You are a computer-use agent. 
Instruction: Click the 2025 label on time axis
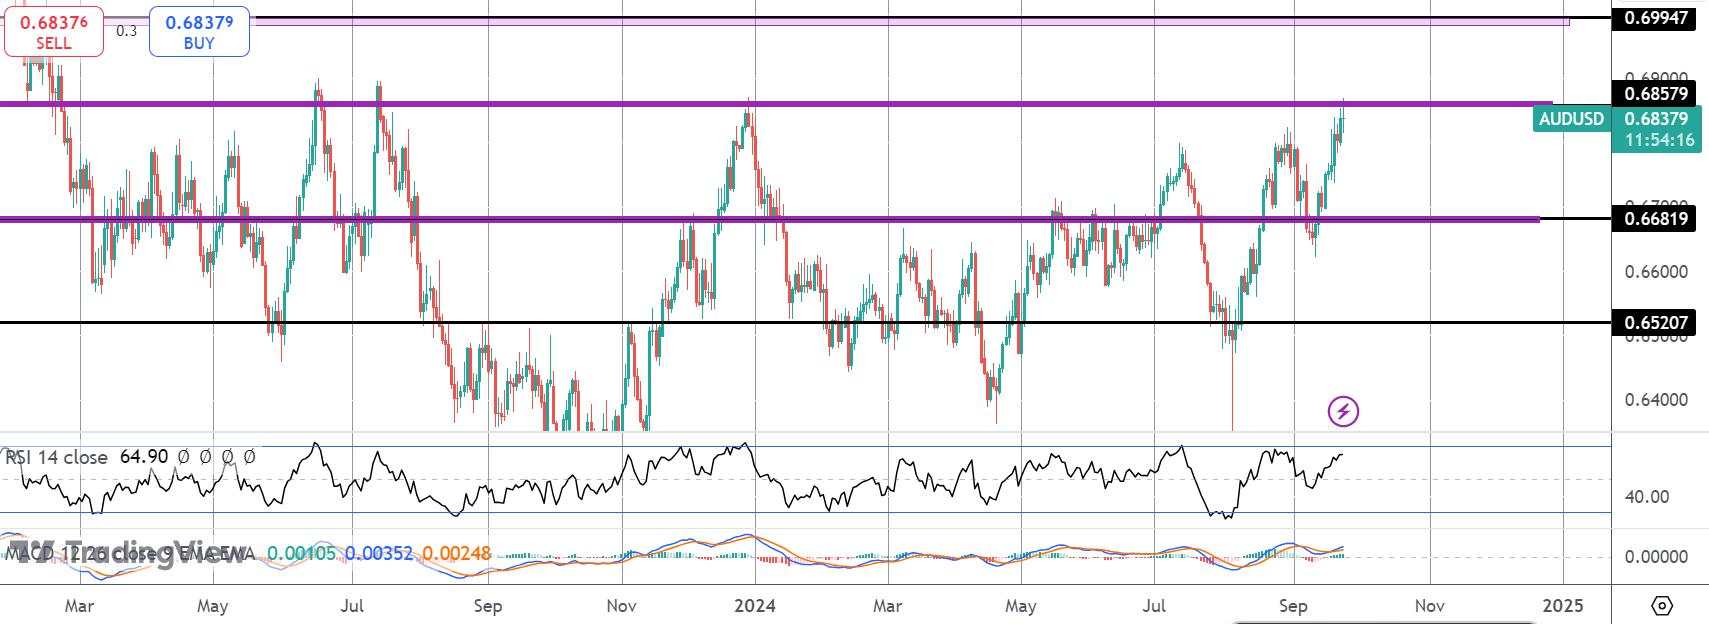pyautogui.click(x=1563, y=606)
